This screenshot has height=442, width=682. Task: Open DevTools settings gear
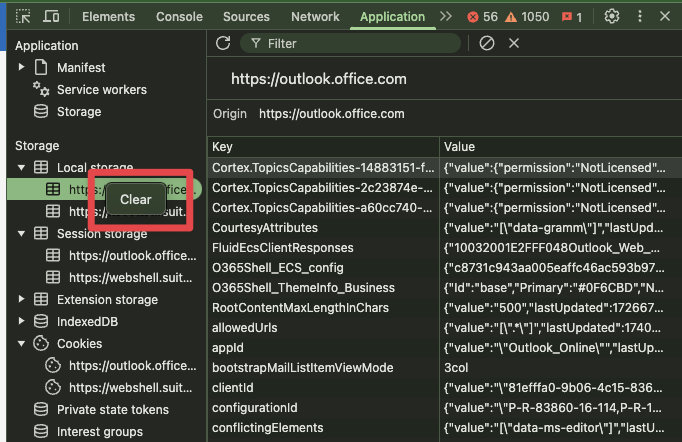click(x=612, y=17)
